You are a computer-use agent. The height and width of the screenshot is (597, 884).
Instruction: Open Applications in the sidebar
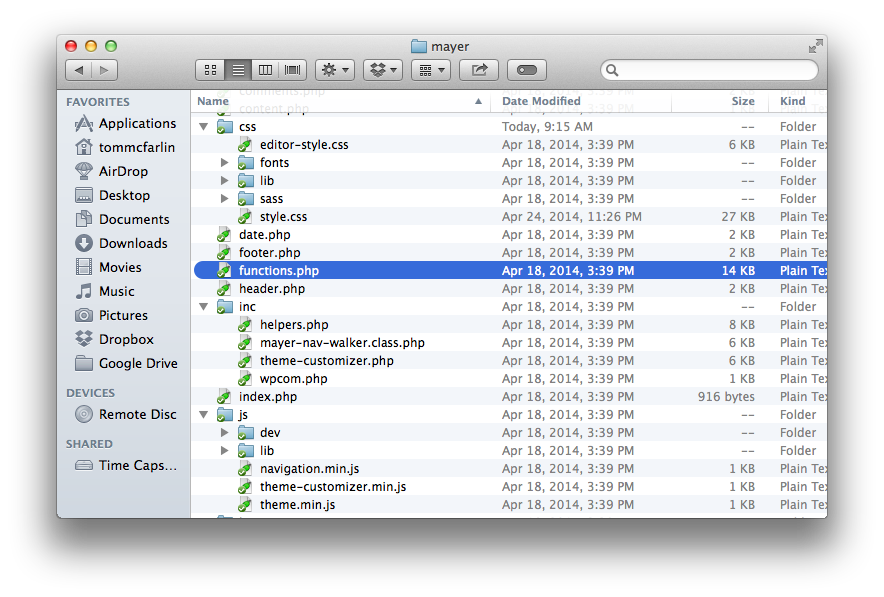(125, 123)
